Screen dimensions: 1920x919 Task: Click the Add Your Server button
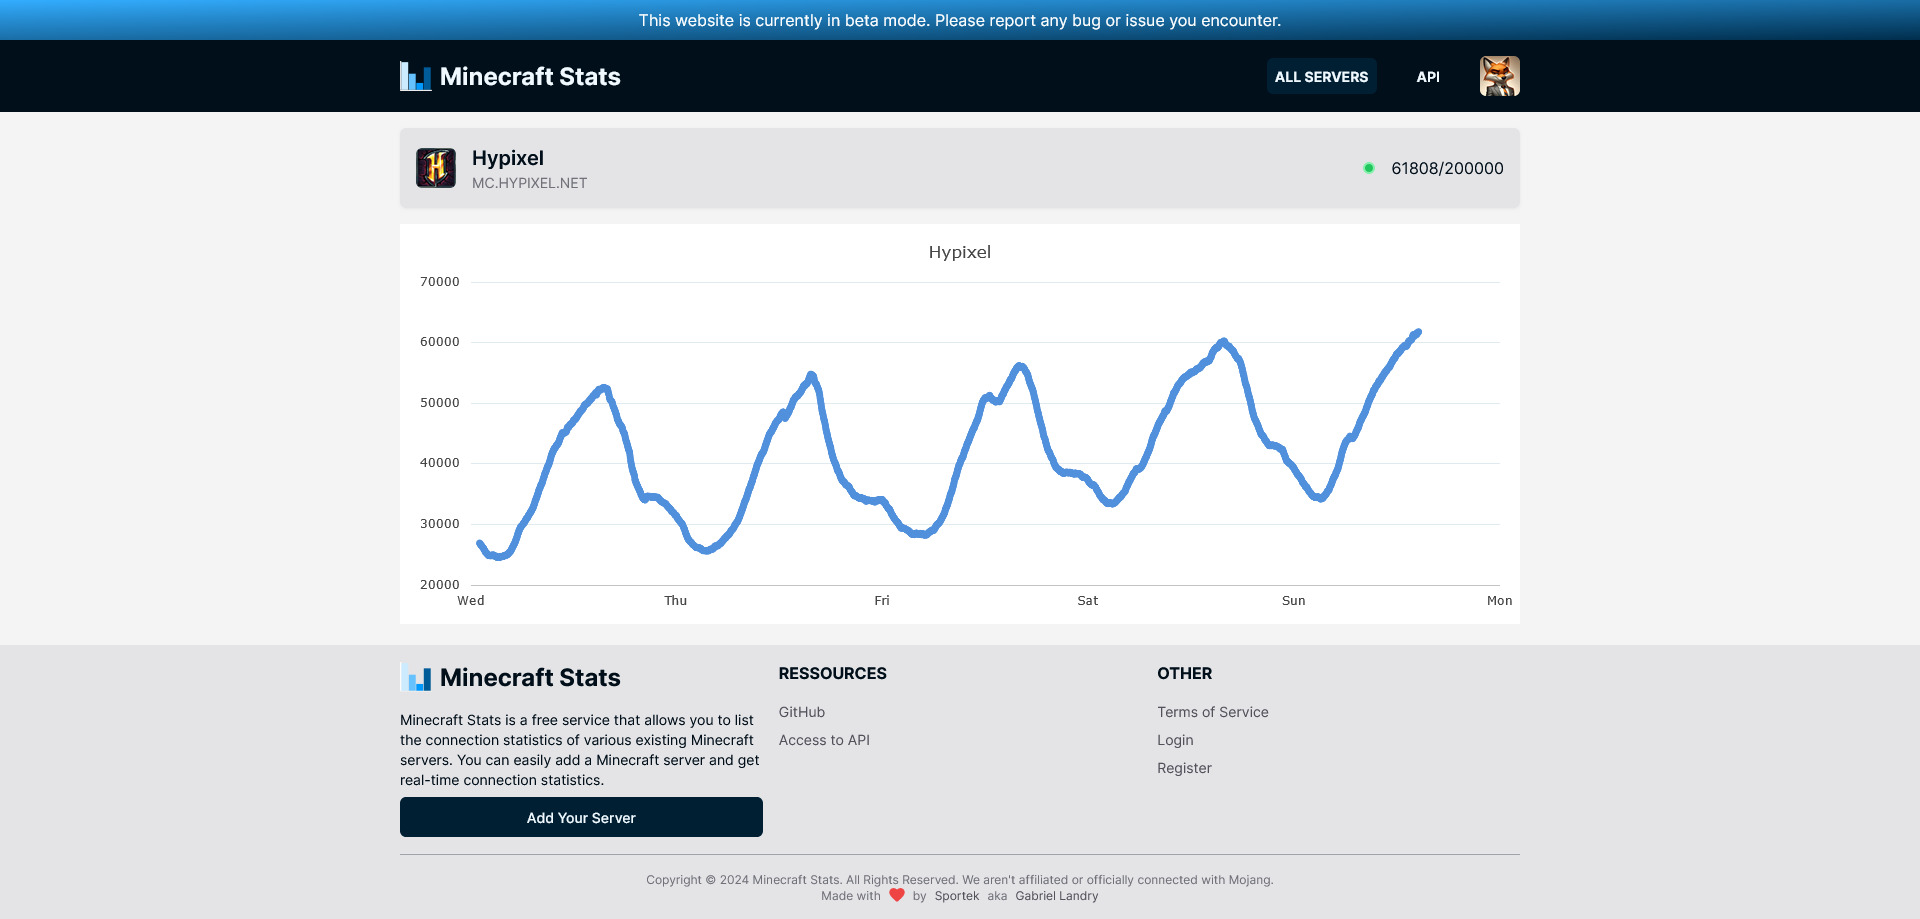581,817
